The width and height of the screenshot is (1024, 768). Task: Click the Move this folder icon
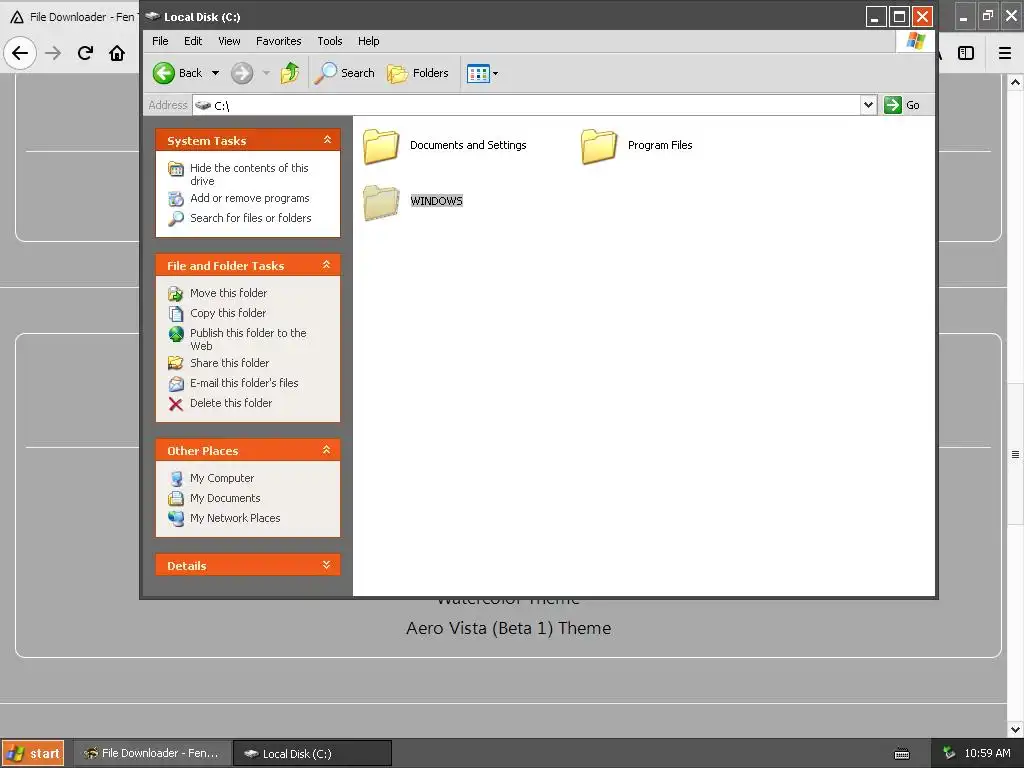tap(176, 294)
